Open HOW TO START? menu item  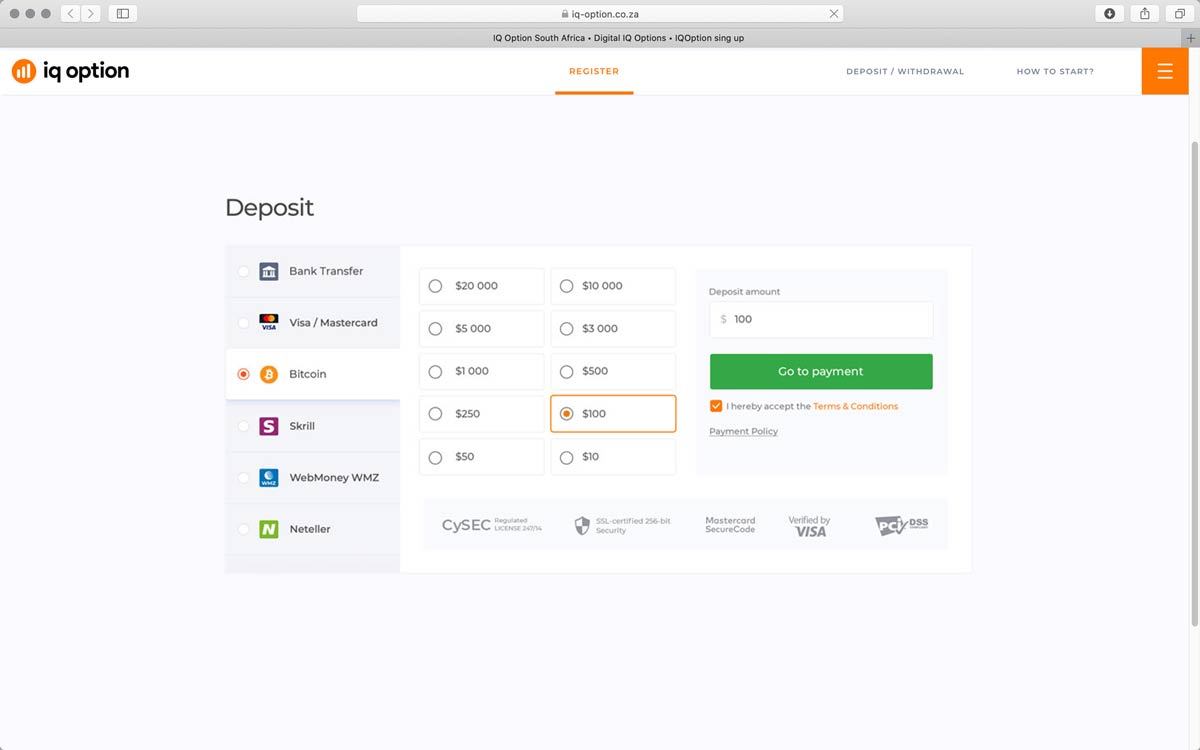click(x=1055, y=72)
